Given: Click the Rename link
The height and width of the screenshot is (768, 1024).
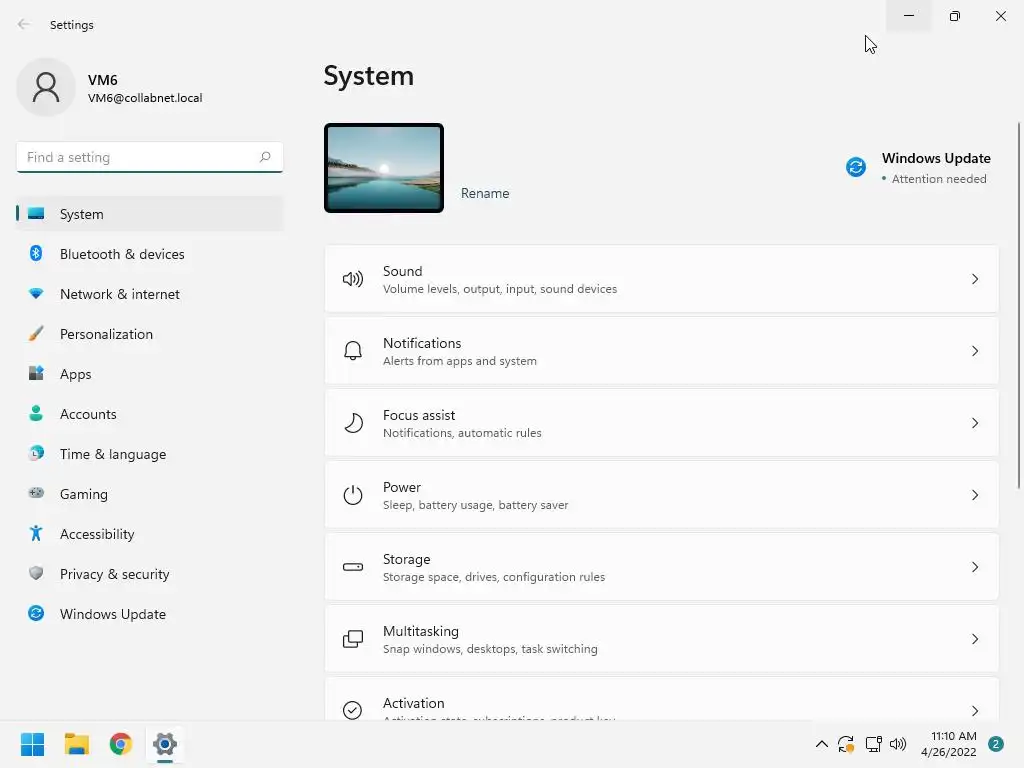Looking at the screenshot, I should tap(485, 193).
